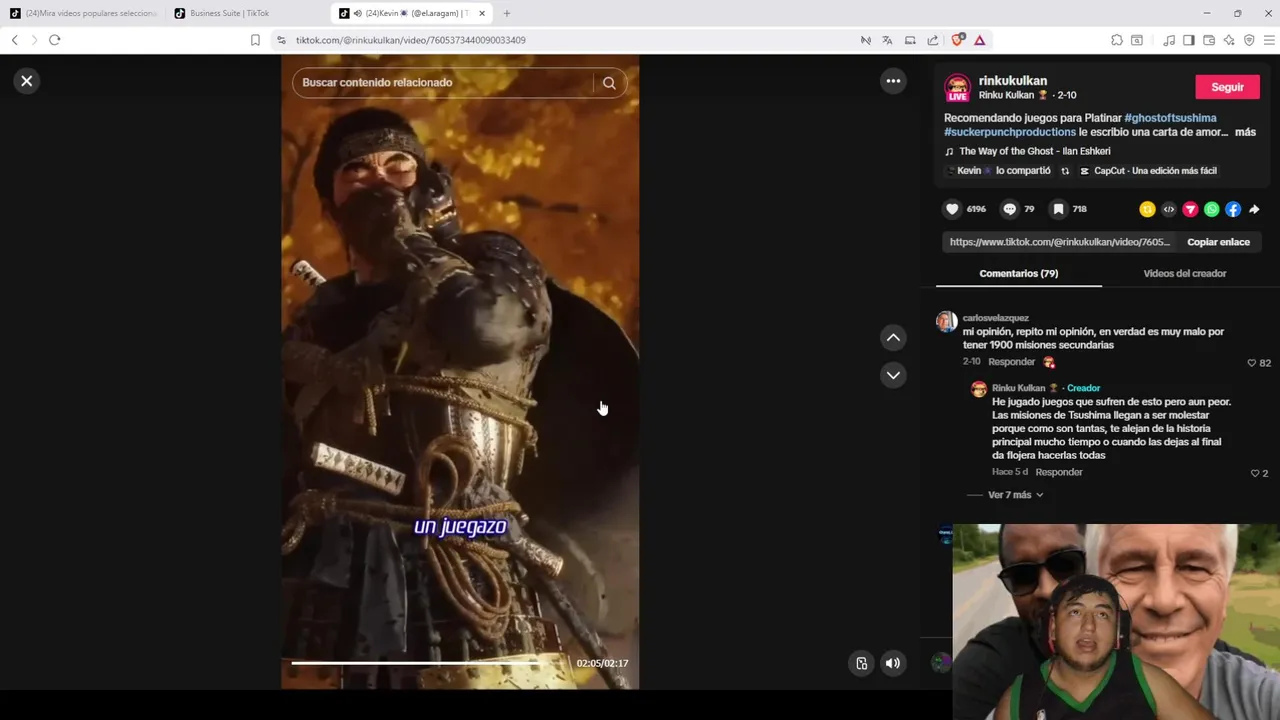The height and width of the screenshot is (720, 1280).
Task: Click the 'Buscar contenido relacionado' search field
Action: [444, 83]
